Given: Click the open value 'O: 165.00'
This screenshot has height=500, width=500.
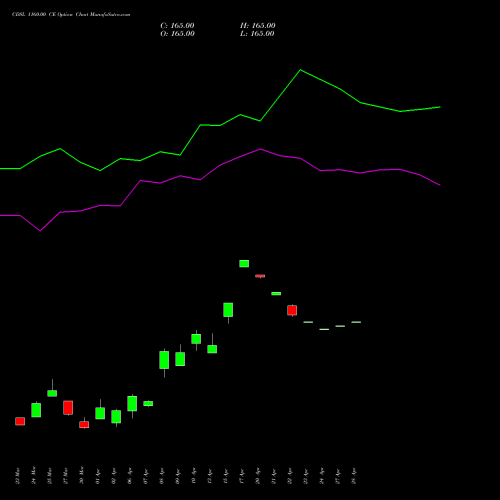Looking at the screenshot, I should (x=177, y=34).
